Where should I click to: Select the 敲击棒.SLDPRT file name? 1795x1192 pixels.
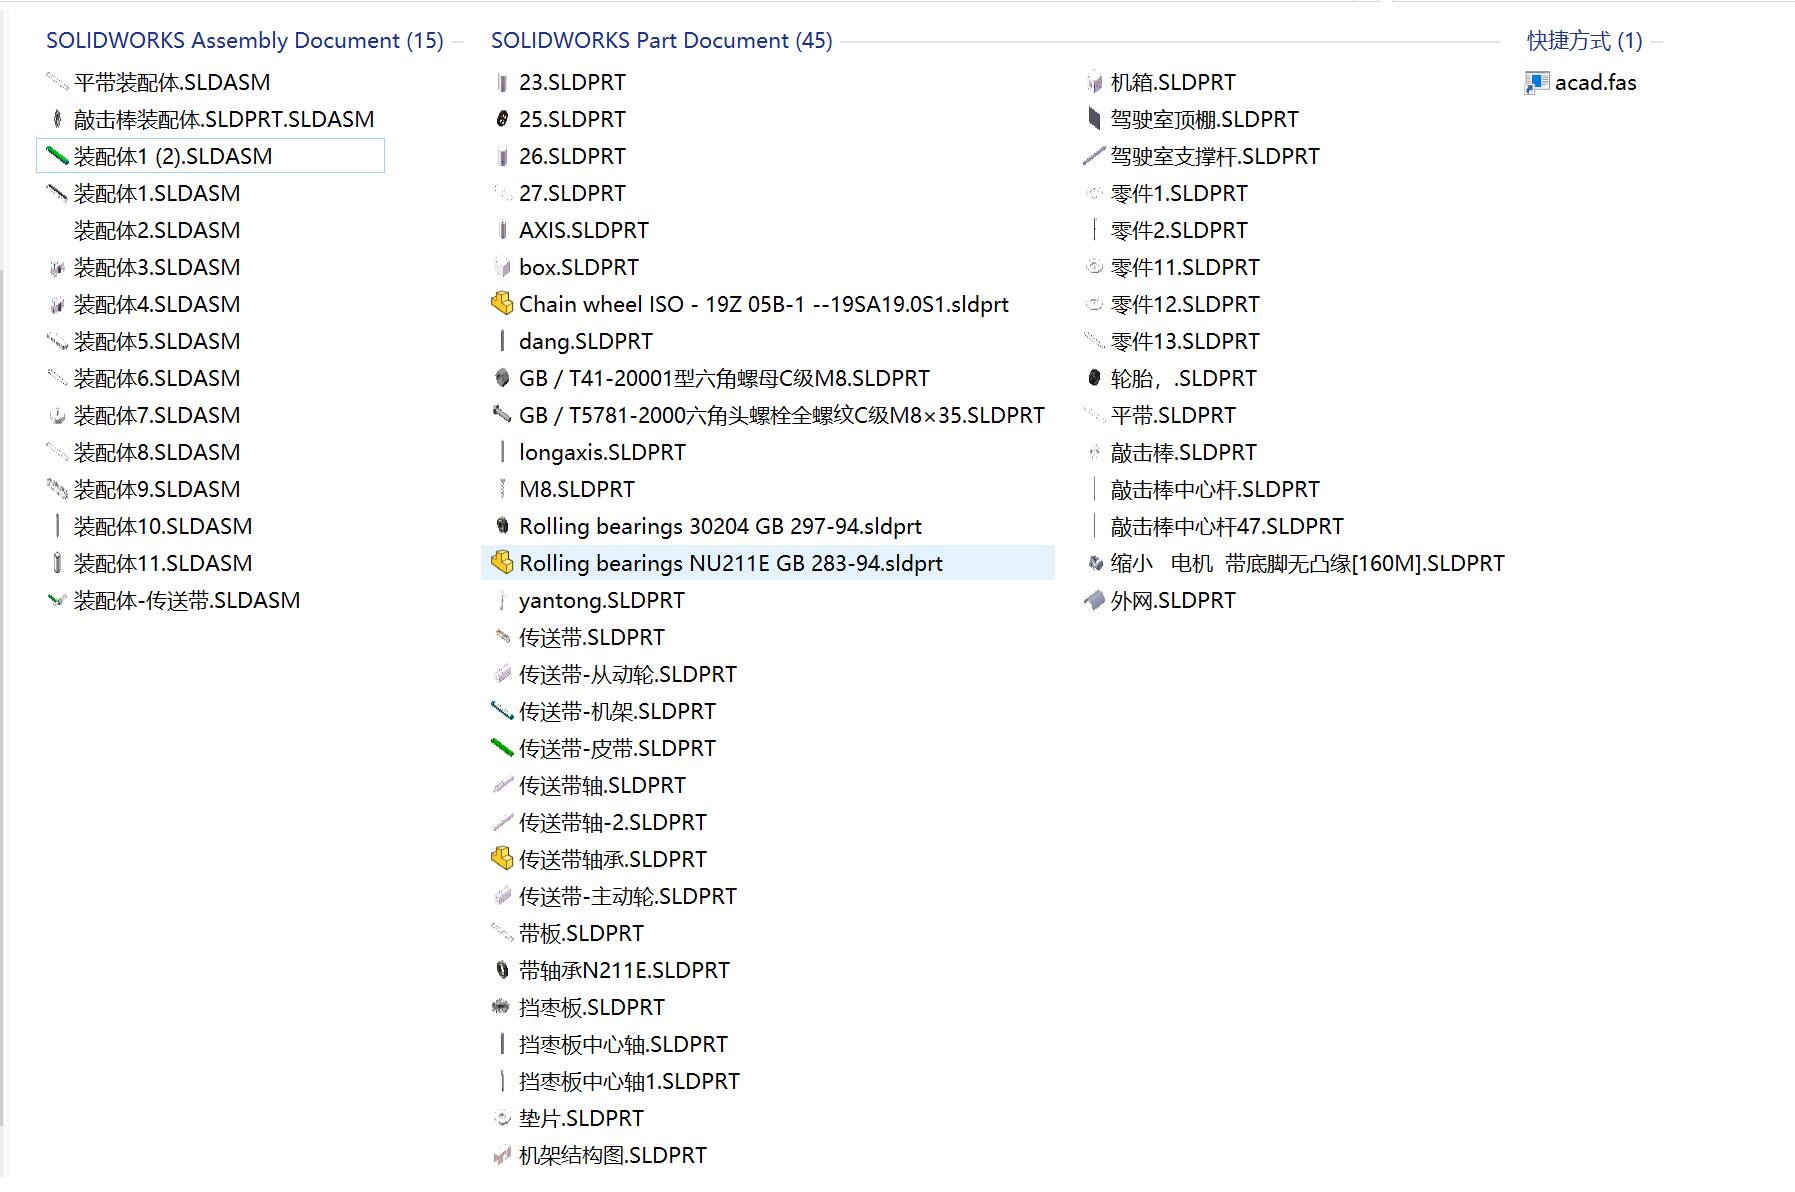(x=1184, y=452)
